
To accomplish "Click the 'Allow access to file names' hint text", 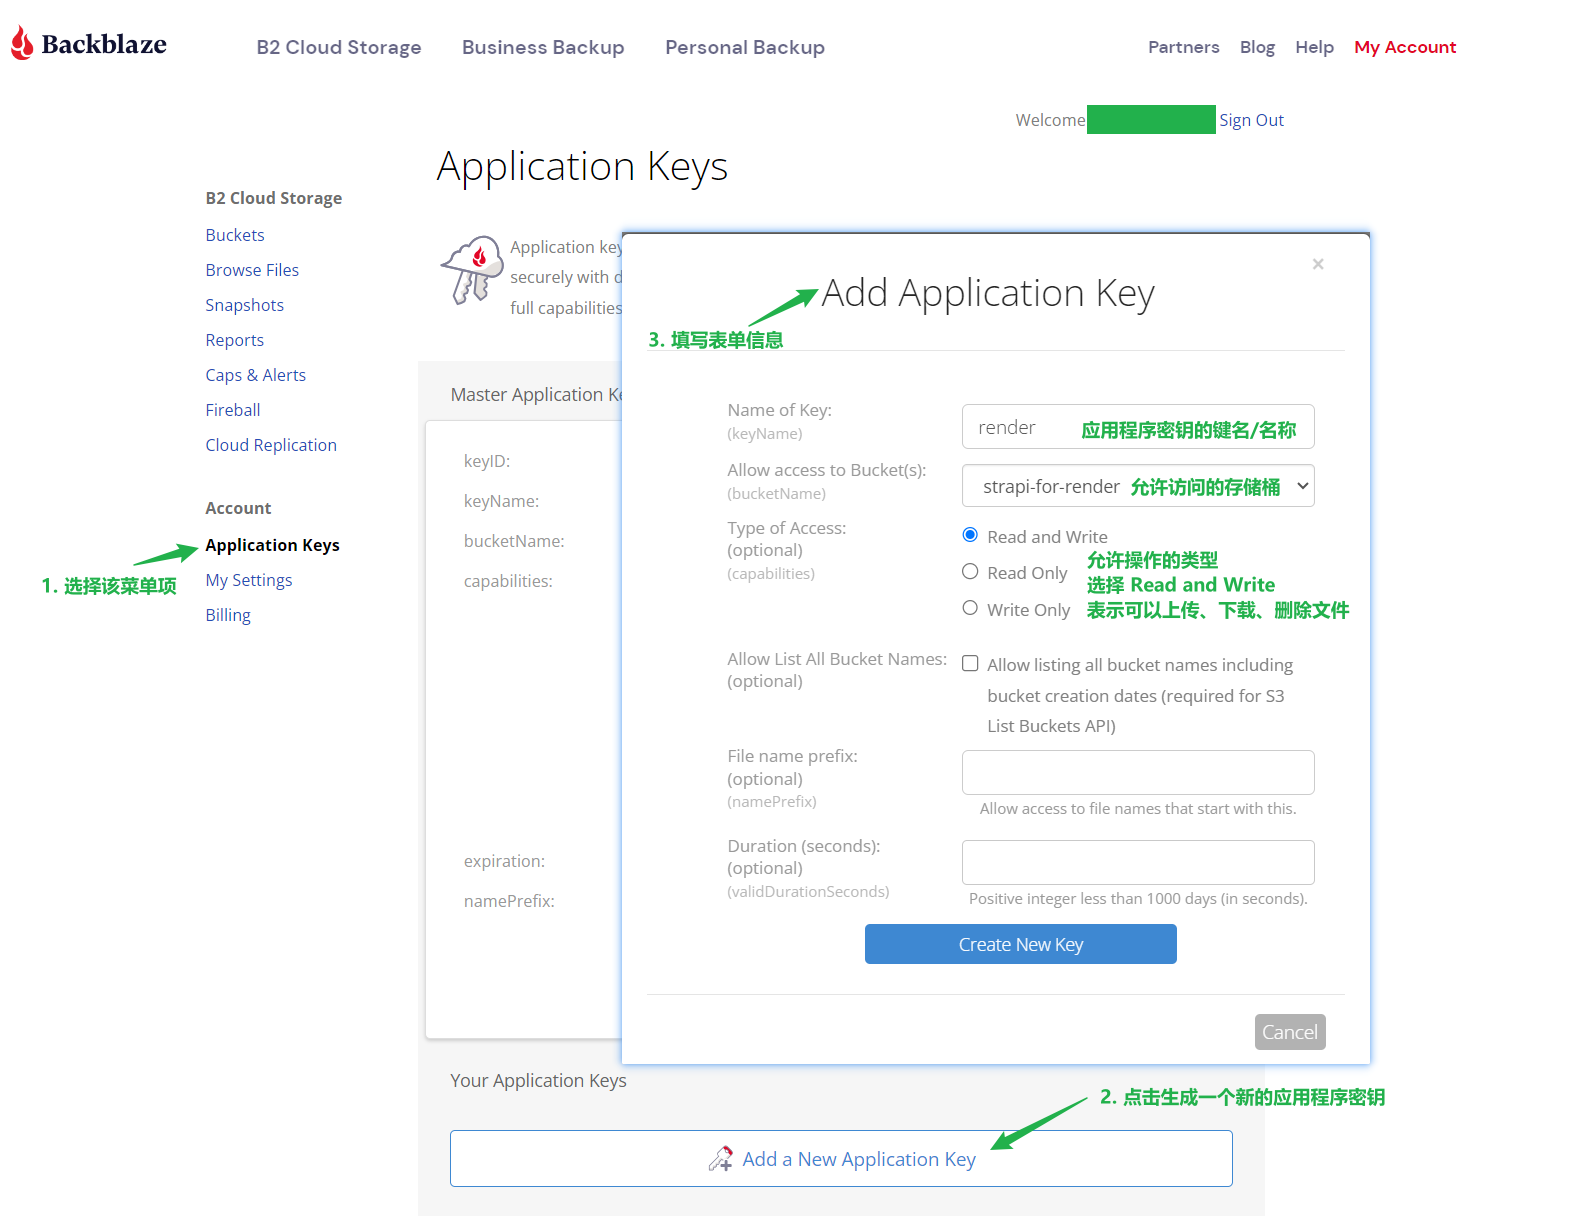I will point(1138,809).
